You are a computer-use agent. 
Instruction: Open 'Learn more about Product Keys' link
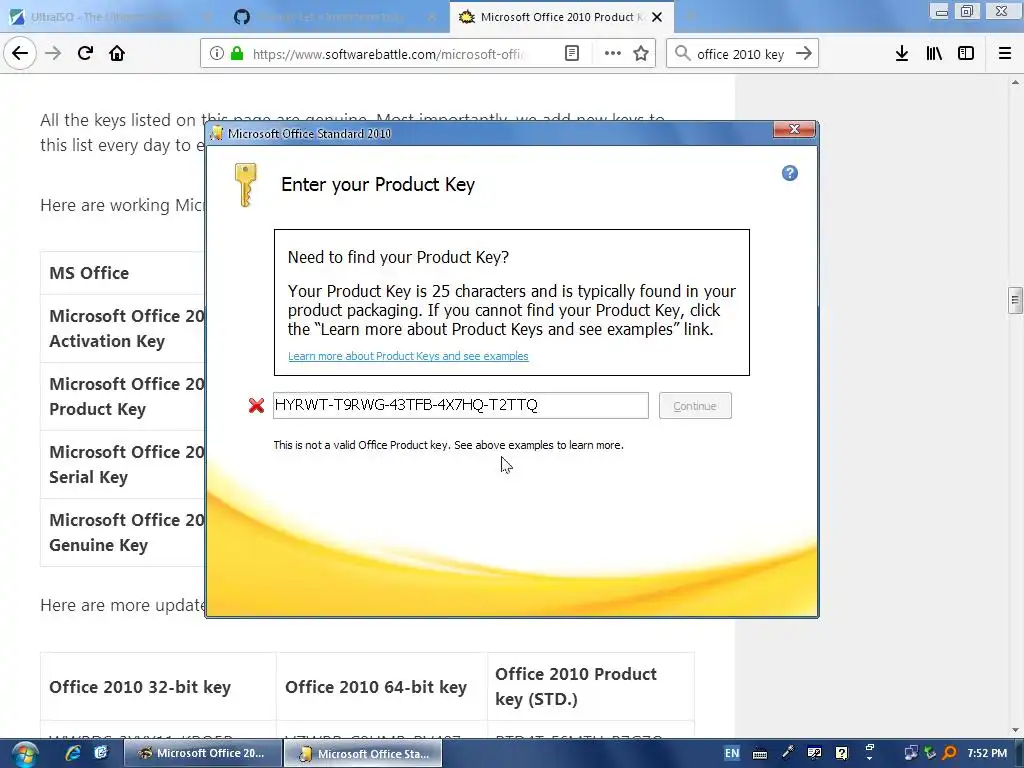tap(408, 356)
